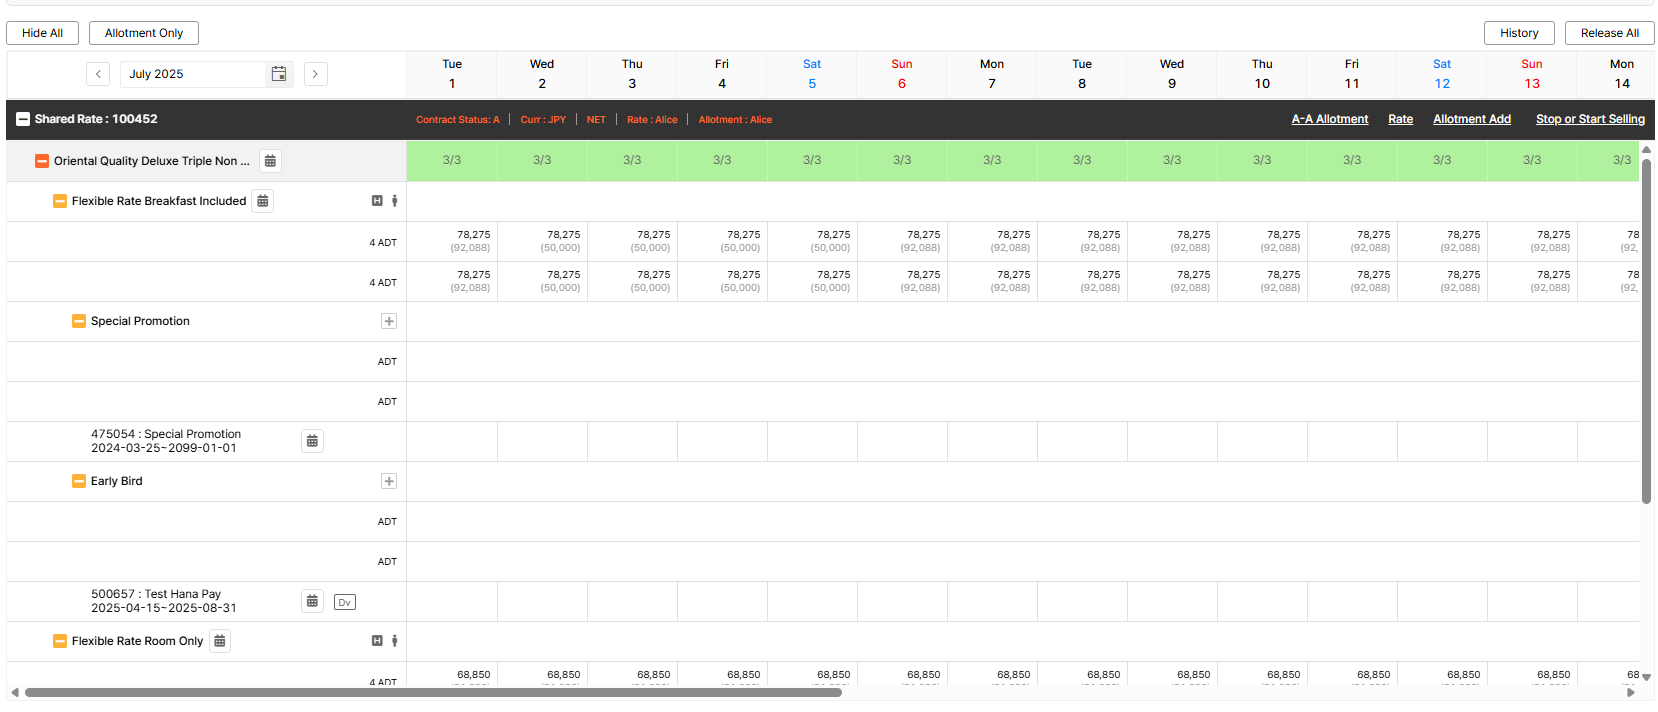Screen dimensions: 1658x712
Task: Click person icon on Breakfast Included row
Action: tap(395, 201)
